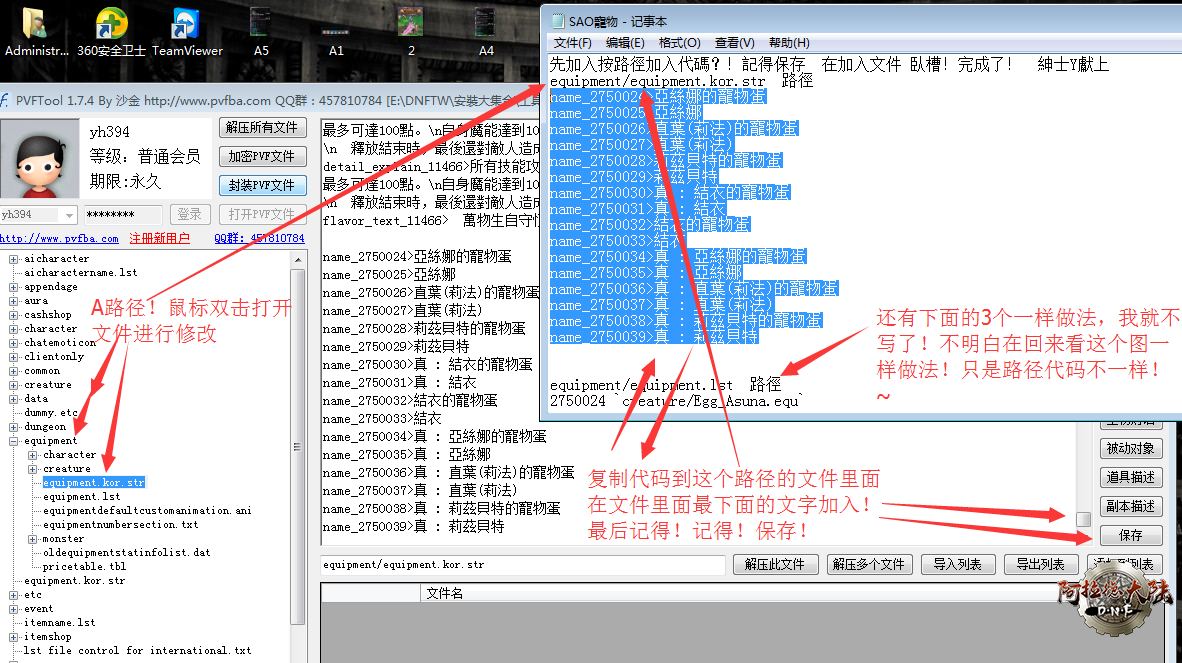Select equipment.lst file in the tree
This screenshot has width=1182, height=663.
click(x=82, y=497)
